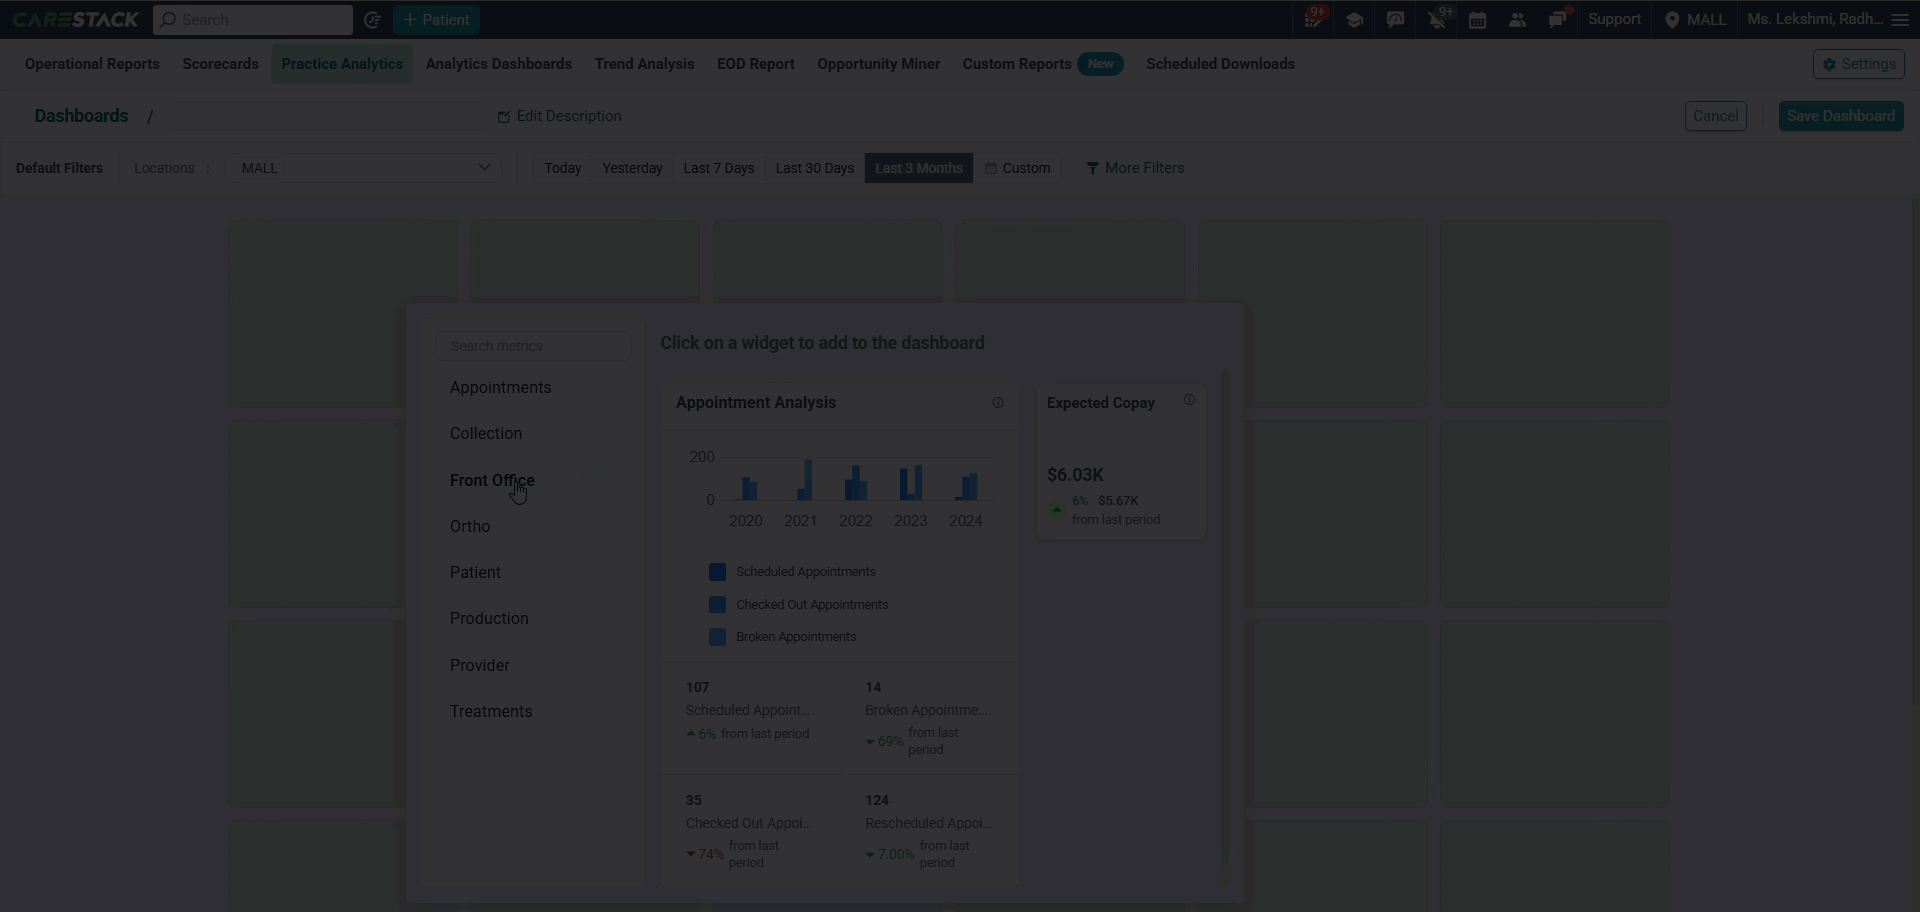Image resolution: width=1920 pixels, height=912 pixels.
Task: Click the Broken Appointments legend color swatch
Action: point(717,637)
